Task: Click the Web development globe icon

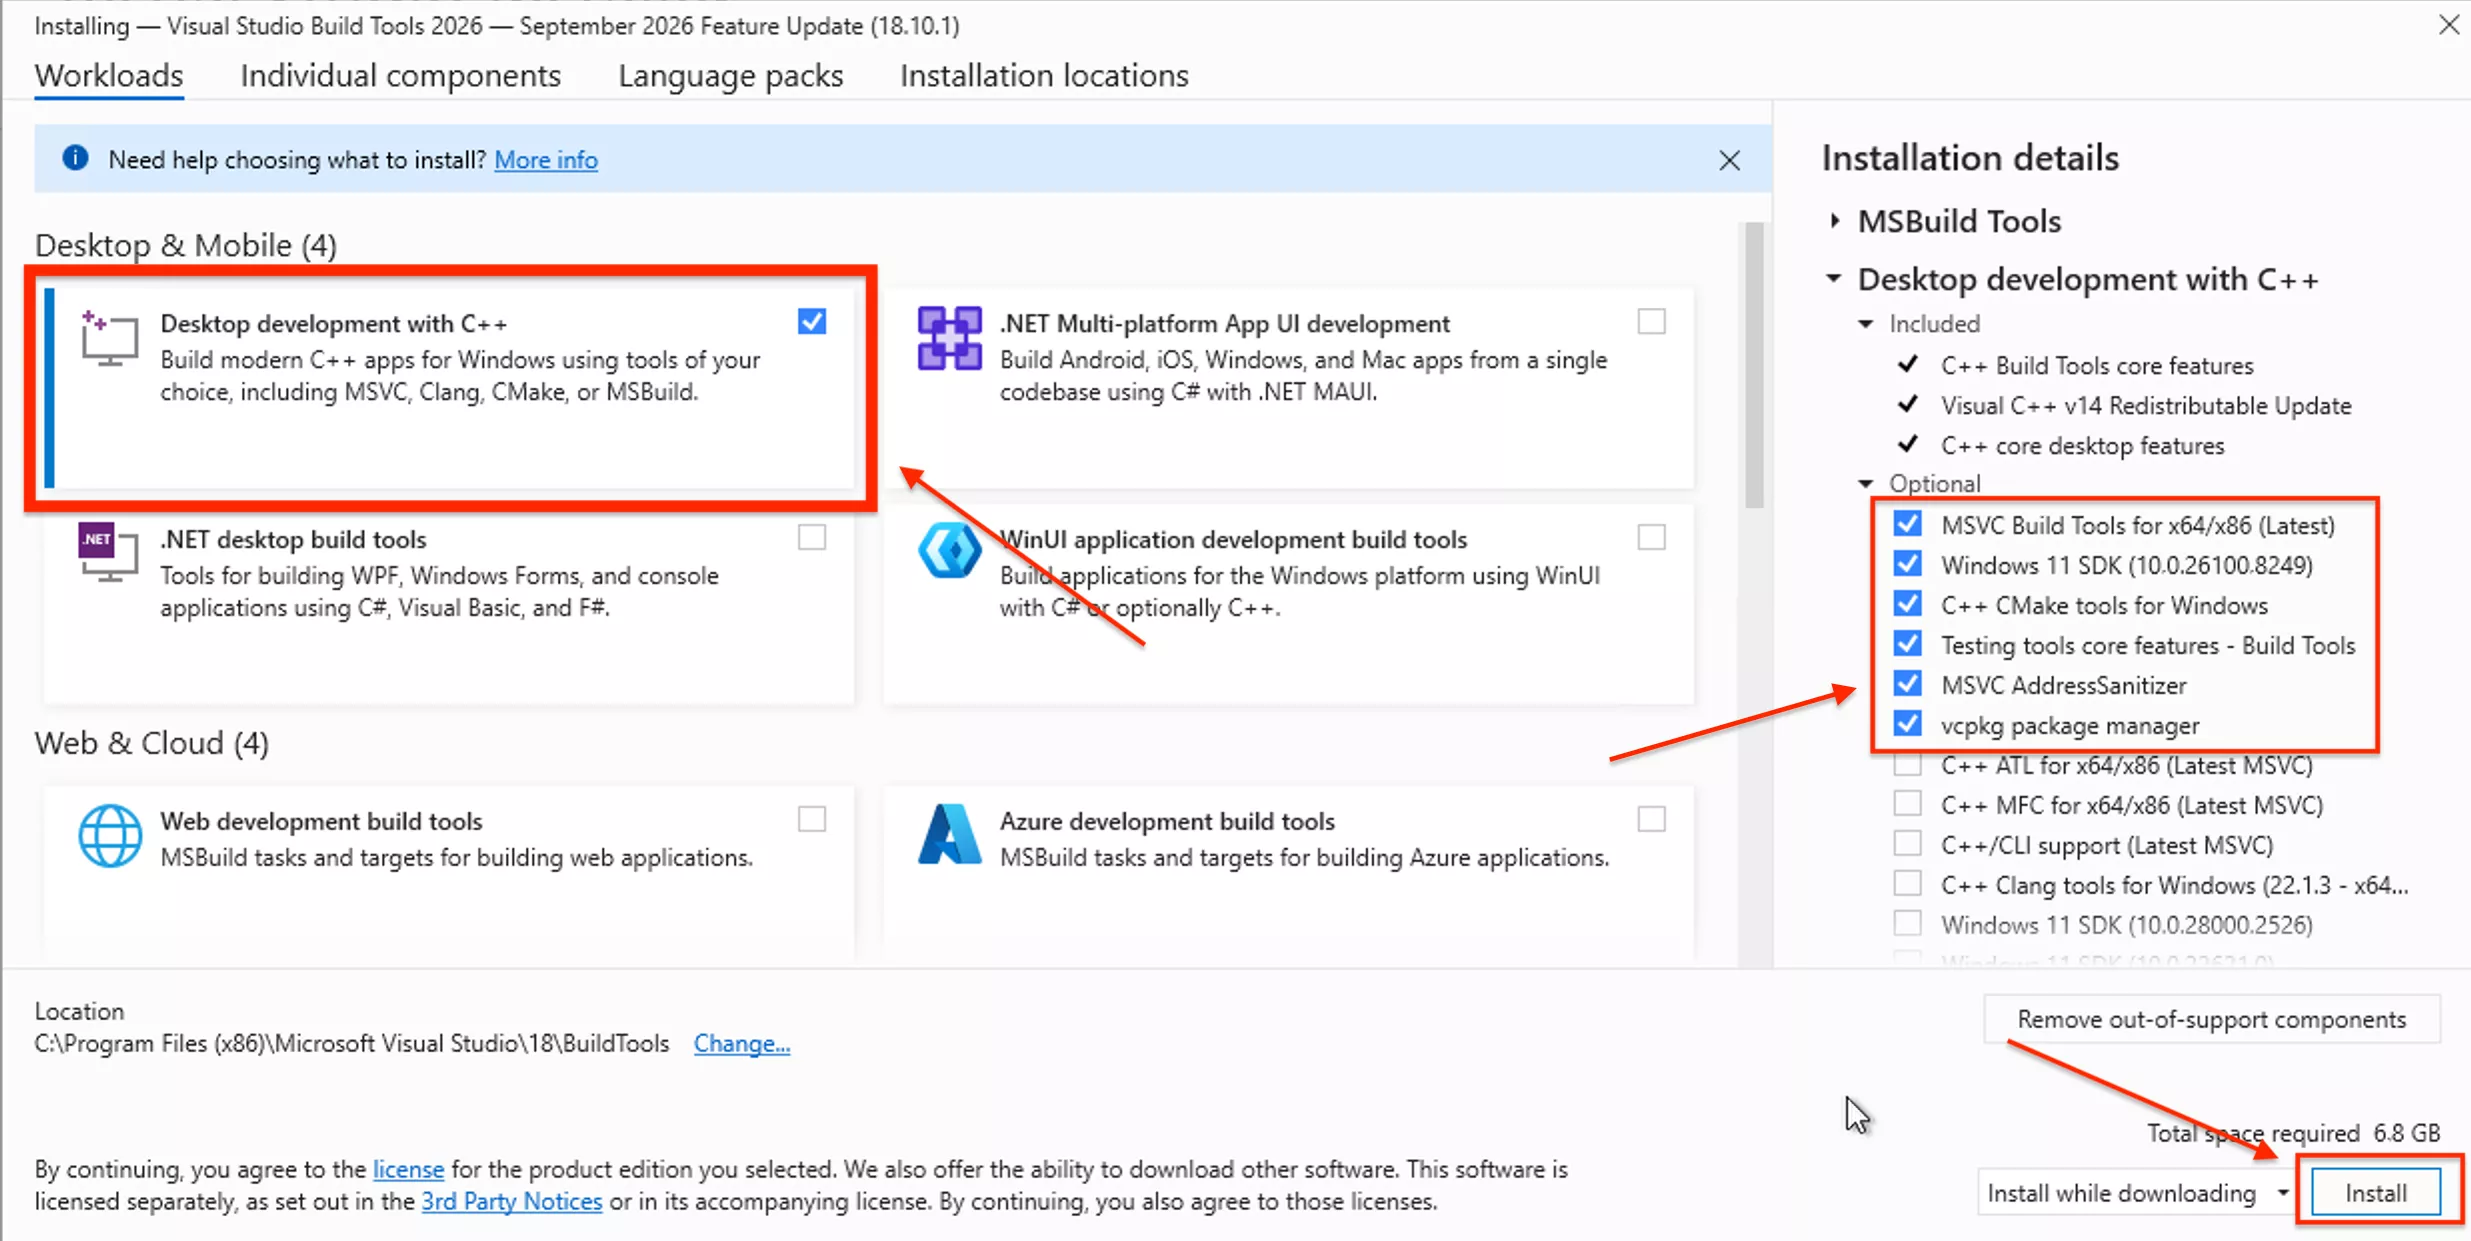Action: click(x=110, y=836)
